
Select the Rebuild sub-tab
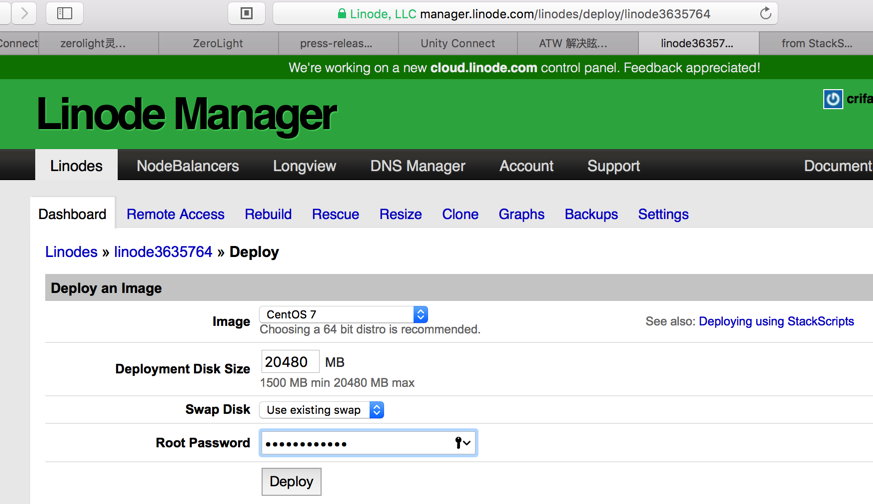pos(268,214)
